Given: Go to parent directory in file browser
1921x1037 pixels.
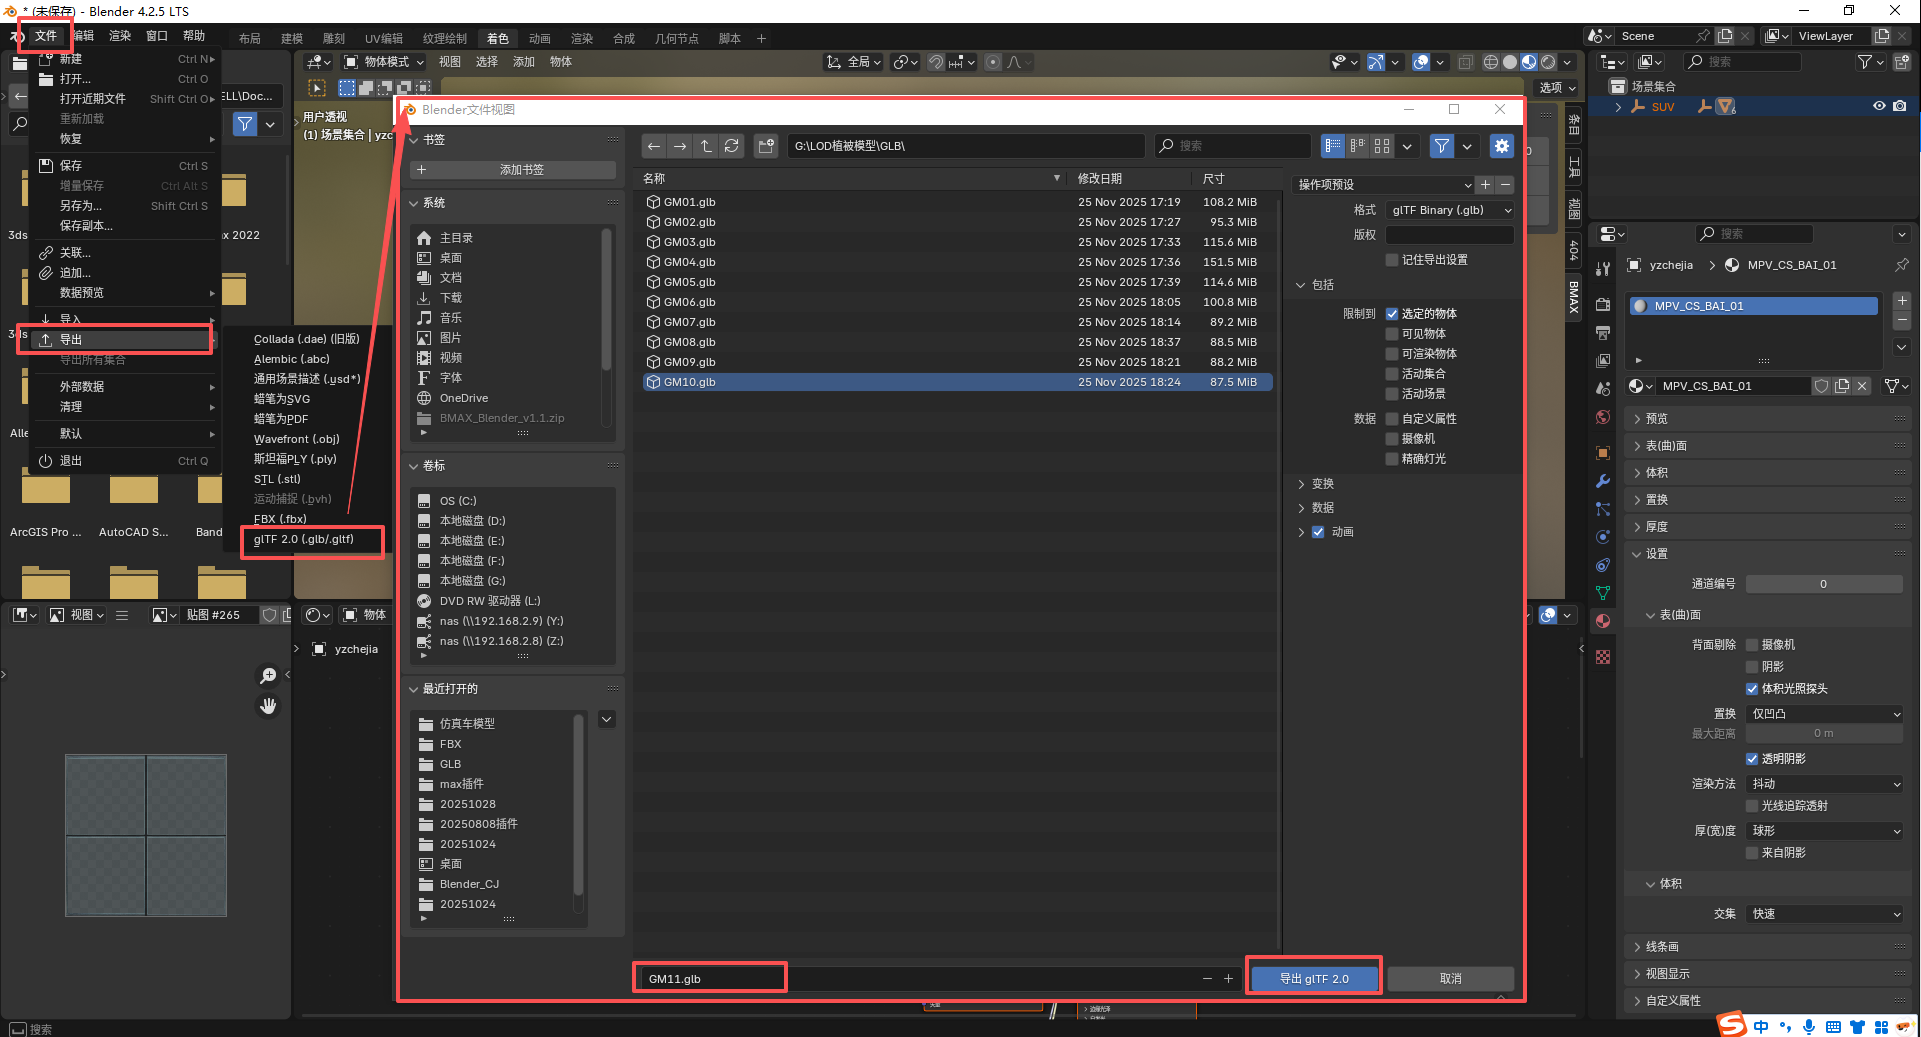Looking at the screenshot, I should pyautogui.click(x=706, y=146).
